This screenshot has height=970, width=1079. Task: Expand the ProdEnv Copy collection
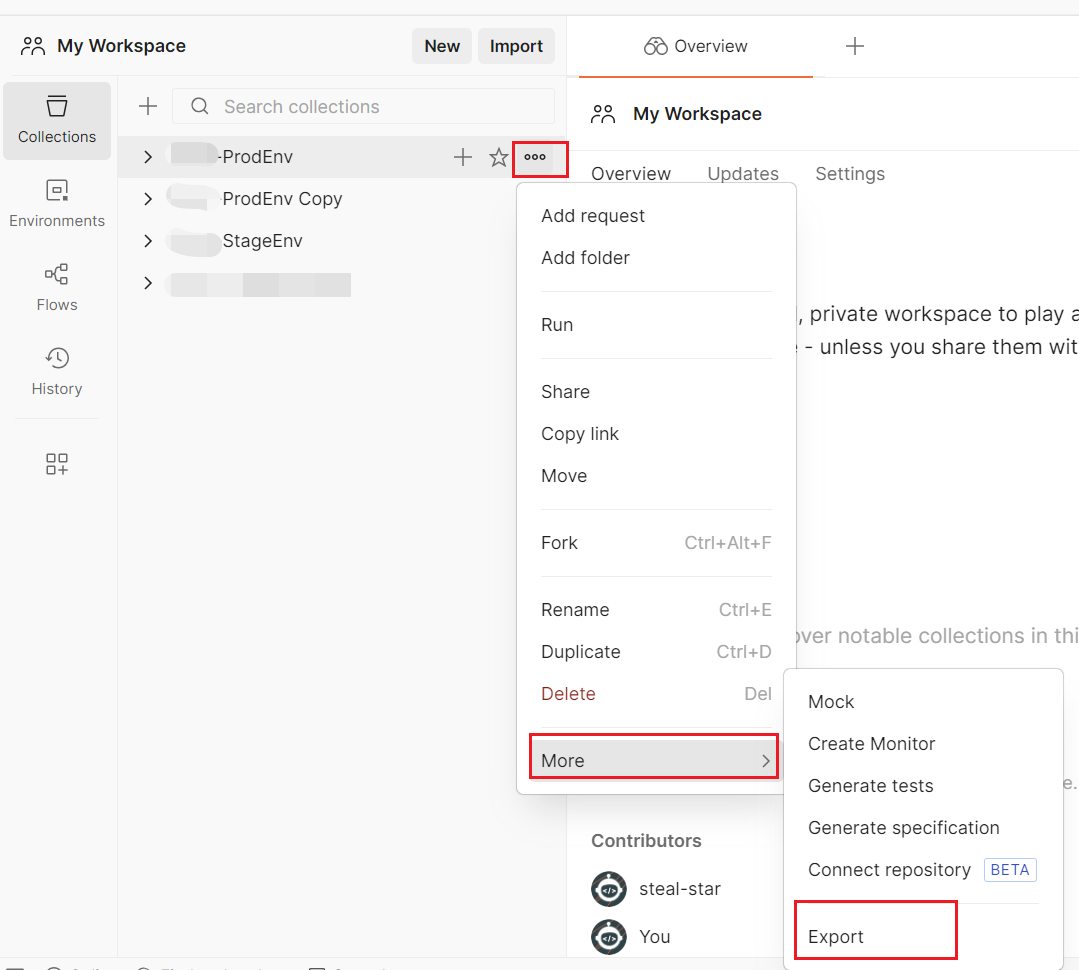pyautogui.click(x=148, y=199)
